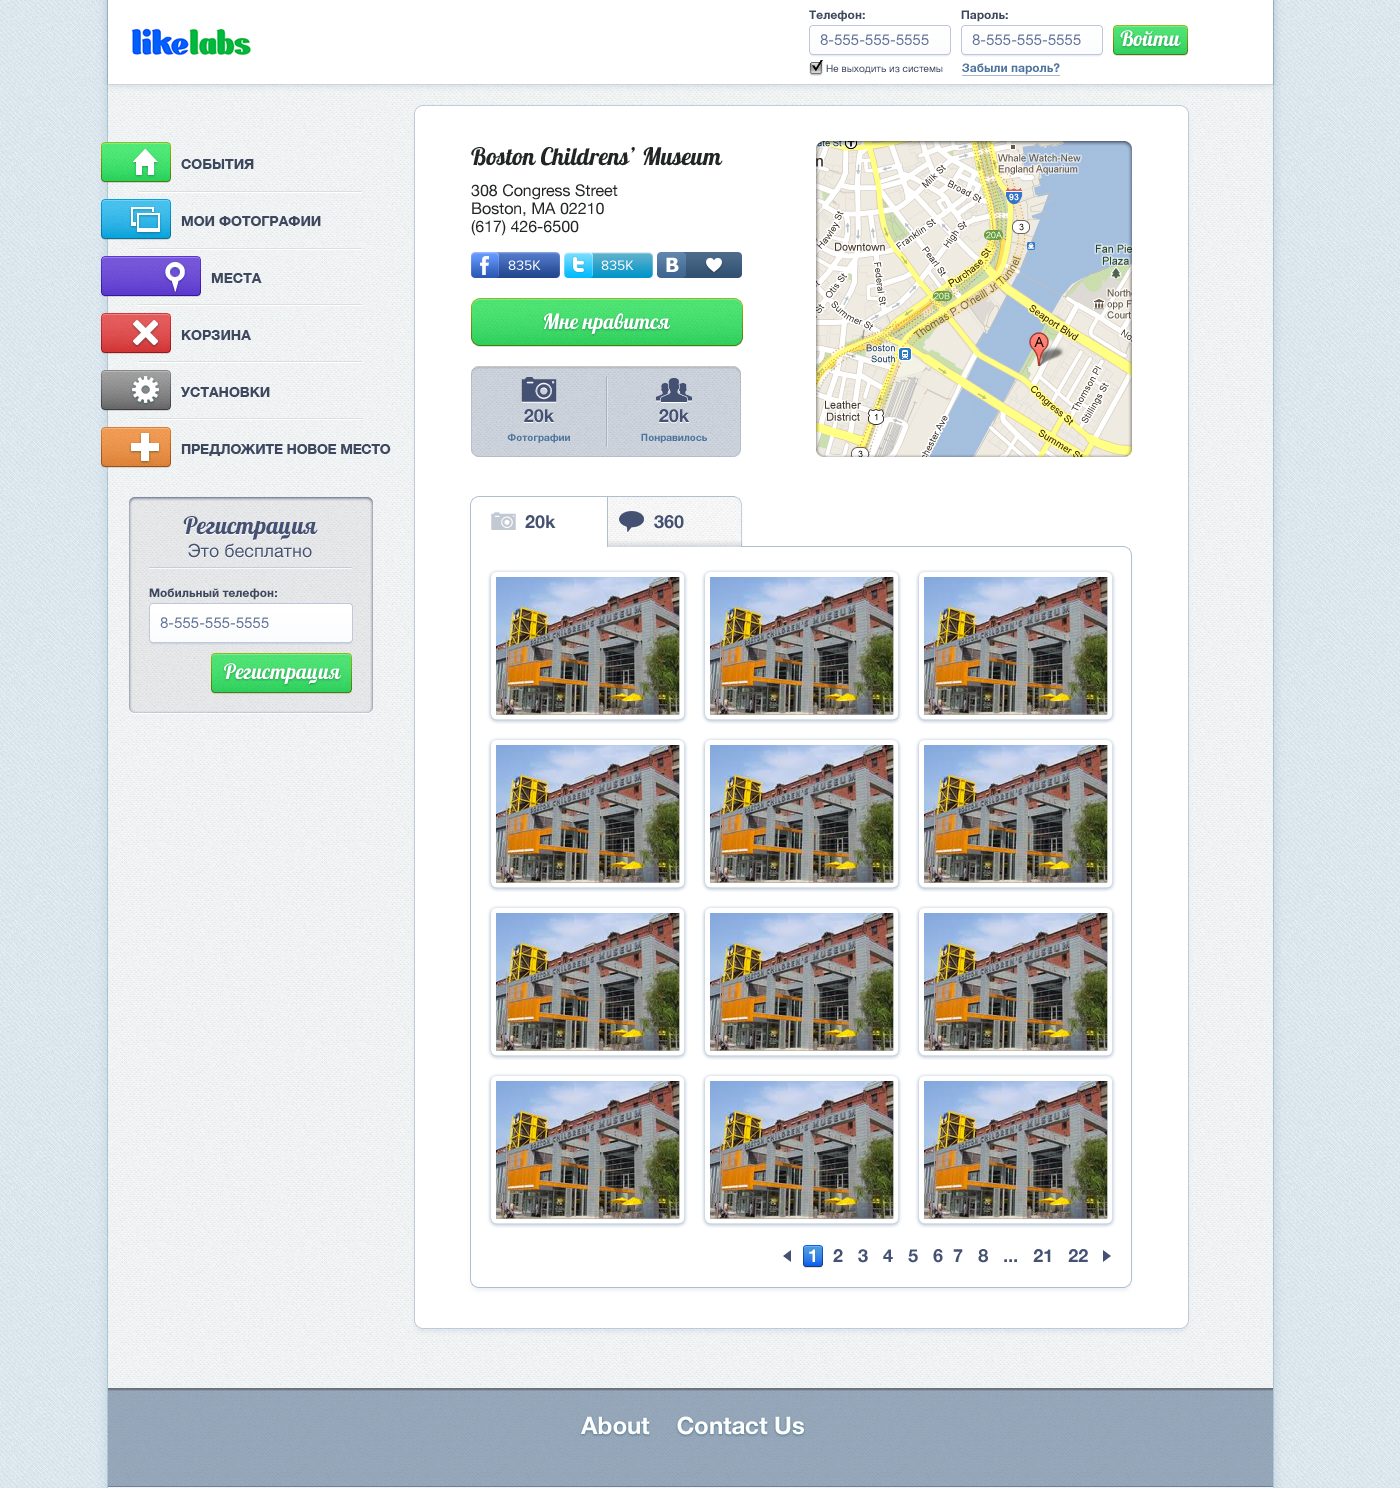Toggle the stay signed in checkbox
1400x1488 pixels.
(816, 68)
